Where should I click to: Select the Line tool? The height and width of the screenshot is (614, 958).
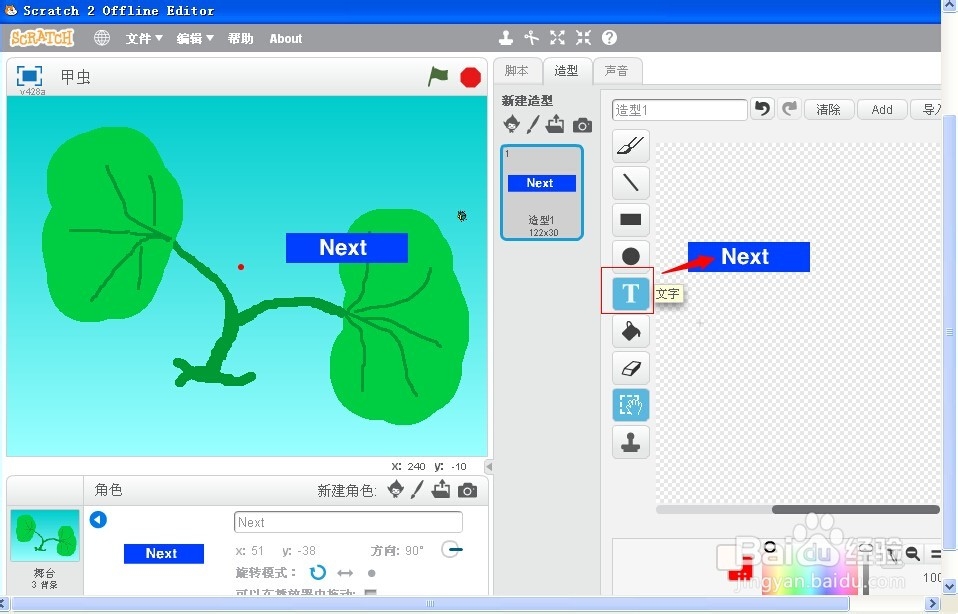point(631,182)
